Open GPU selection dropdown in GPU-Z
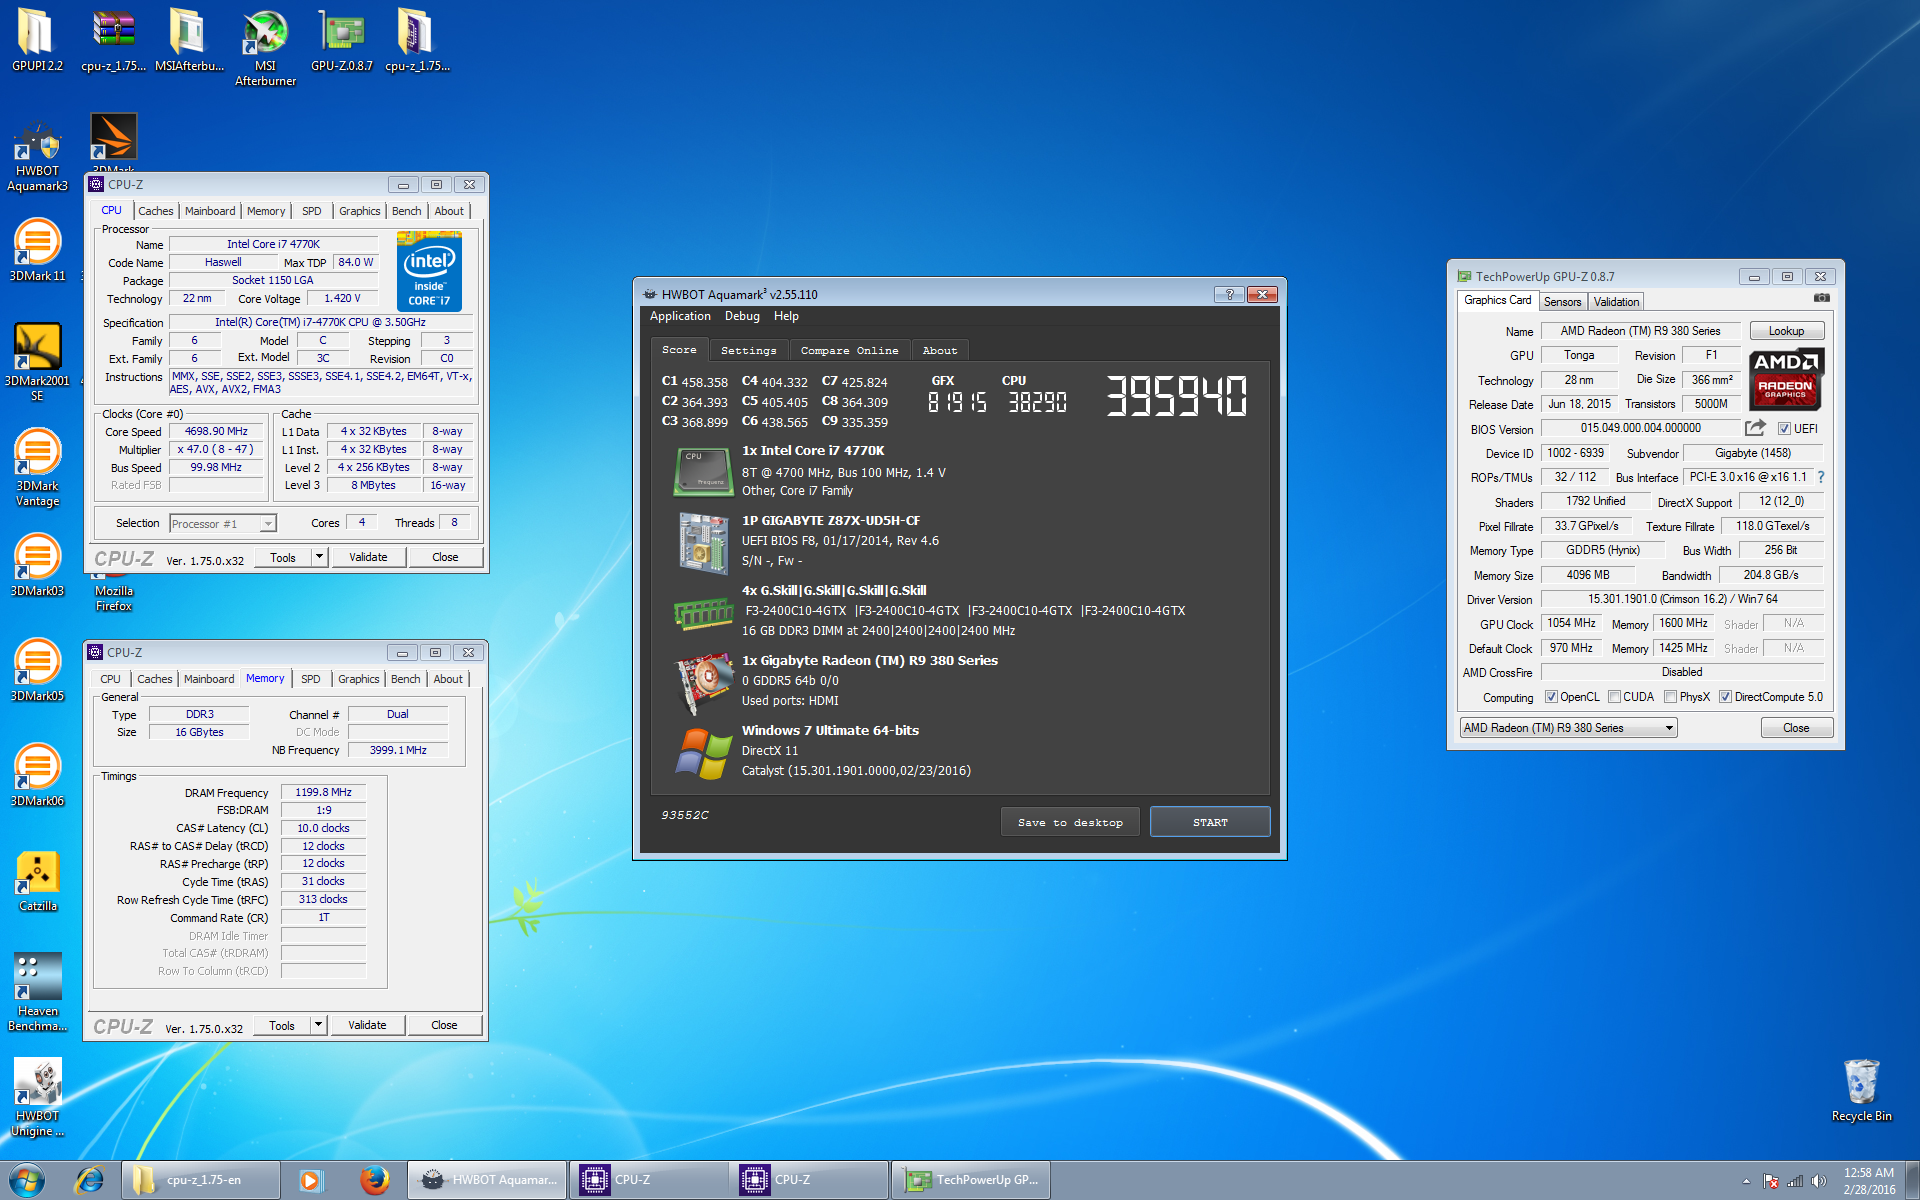 click(x=1568, y=728)
